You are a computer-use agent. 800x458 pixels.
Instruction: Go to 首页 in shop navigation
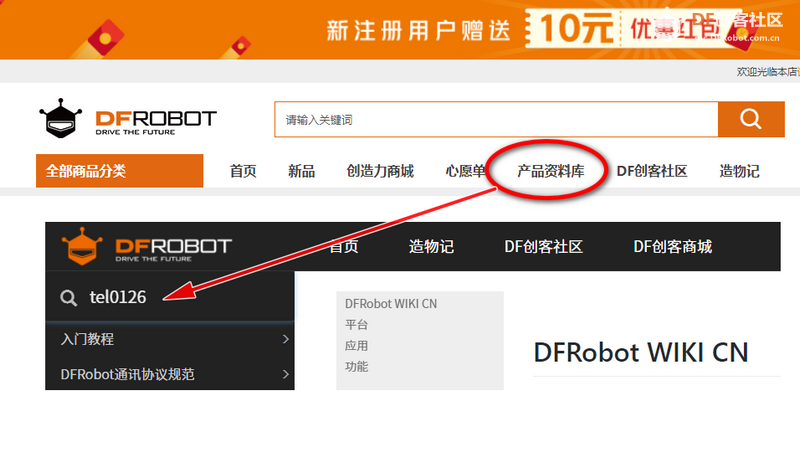[x=243, y=171]
